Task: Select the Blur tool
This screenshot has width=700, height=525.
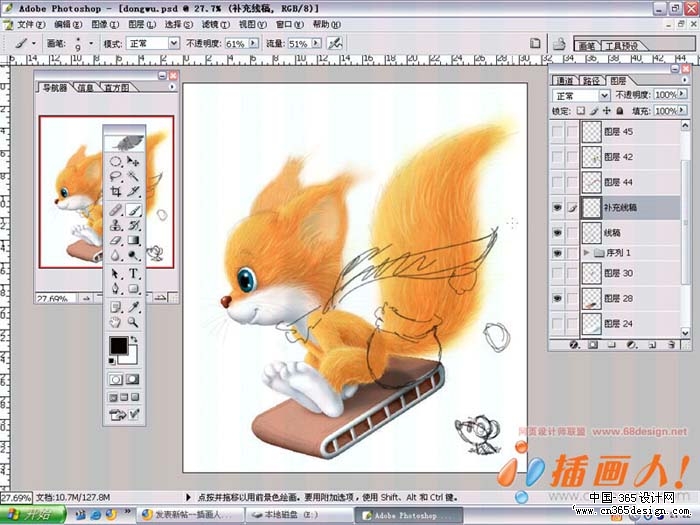Action: coord(116,255)
